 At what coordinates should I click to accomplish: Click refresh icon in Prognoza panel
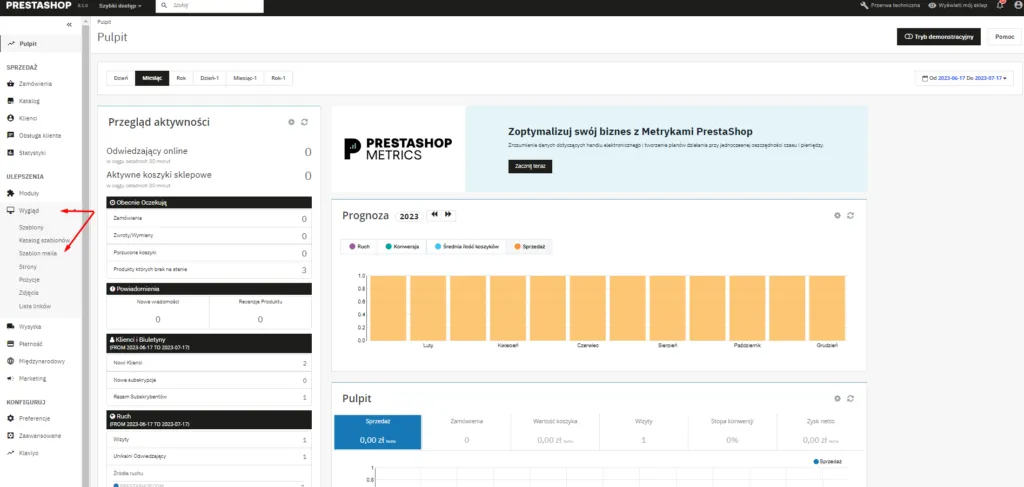tap(850, 215)
